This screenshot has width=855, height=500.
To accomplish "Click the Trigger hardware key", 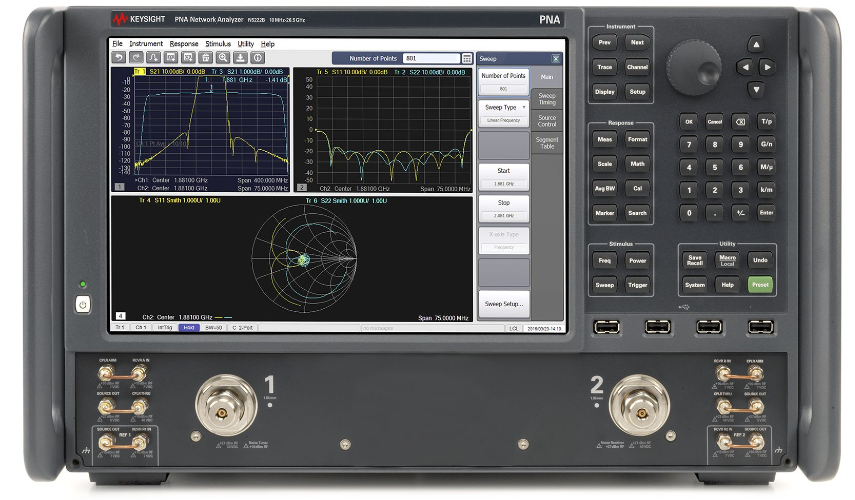I will [x=637, y=285].
